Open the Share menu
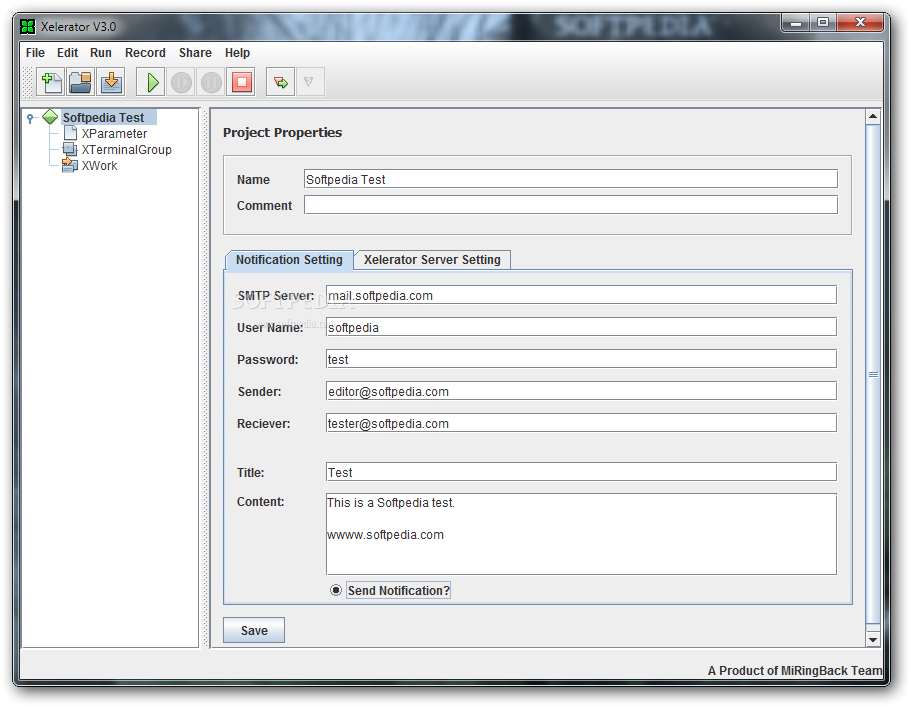 195,53
